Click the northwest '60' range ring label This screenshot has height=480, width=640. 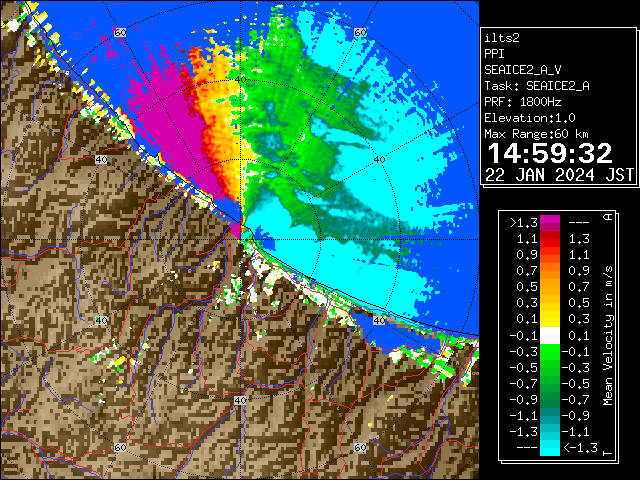click(120, 32)
